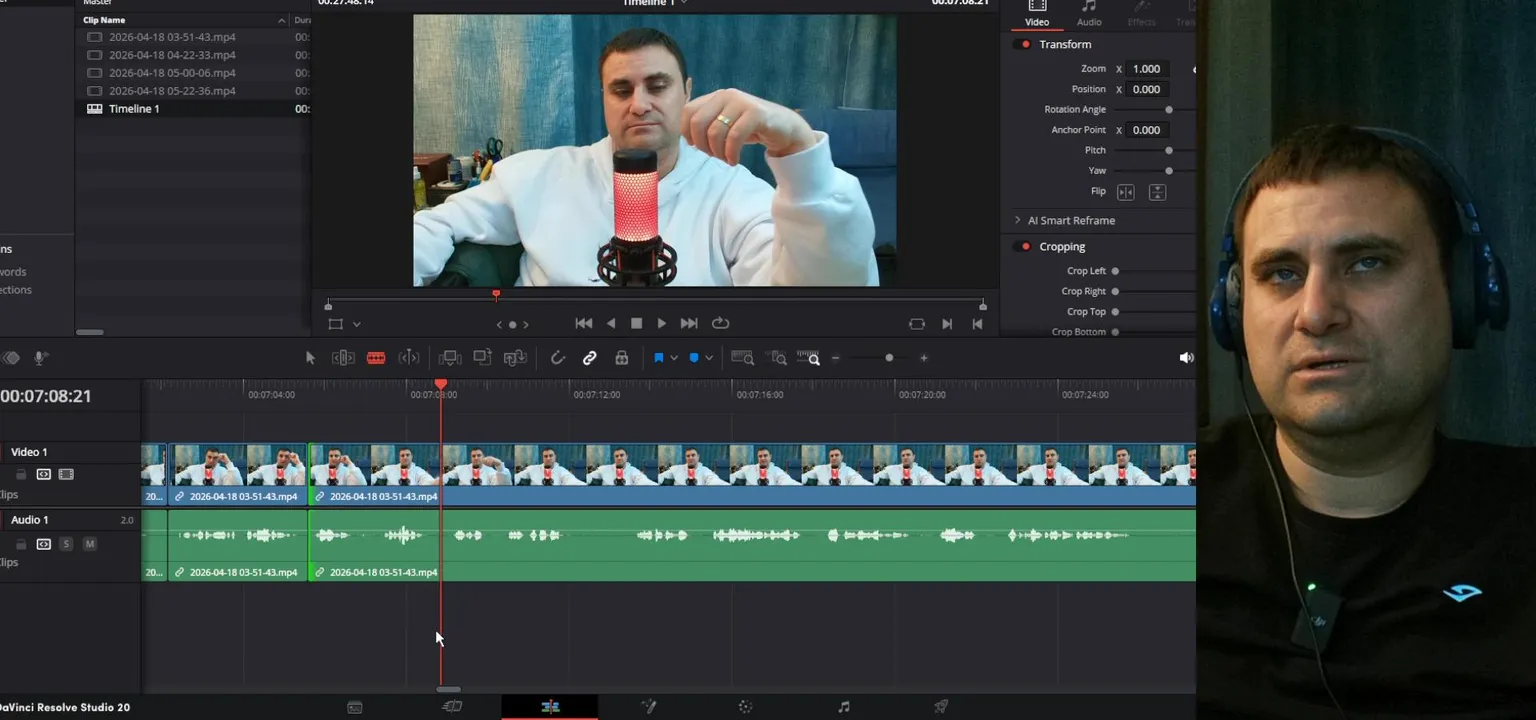The height and width of the screenshot is (720, 1536).
Task: Toggle timeline Snapping magnet icon
Action: (558, 358)
